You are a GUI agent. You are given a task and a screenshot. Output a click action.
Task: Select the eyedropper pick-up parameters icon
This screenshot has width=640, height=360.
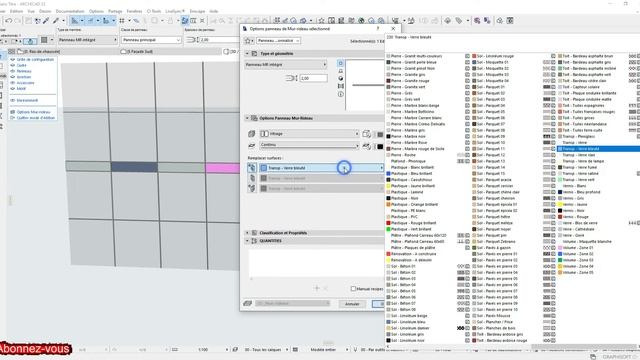click(x=46, y=20)
